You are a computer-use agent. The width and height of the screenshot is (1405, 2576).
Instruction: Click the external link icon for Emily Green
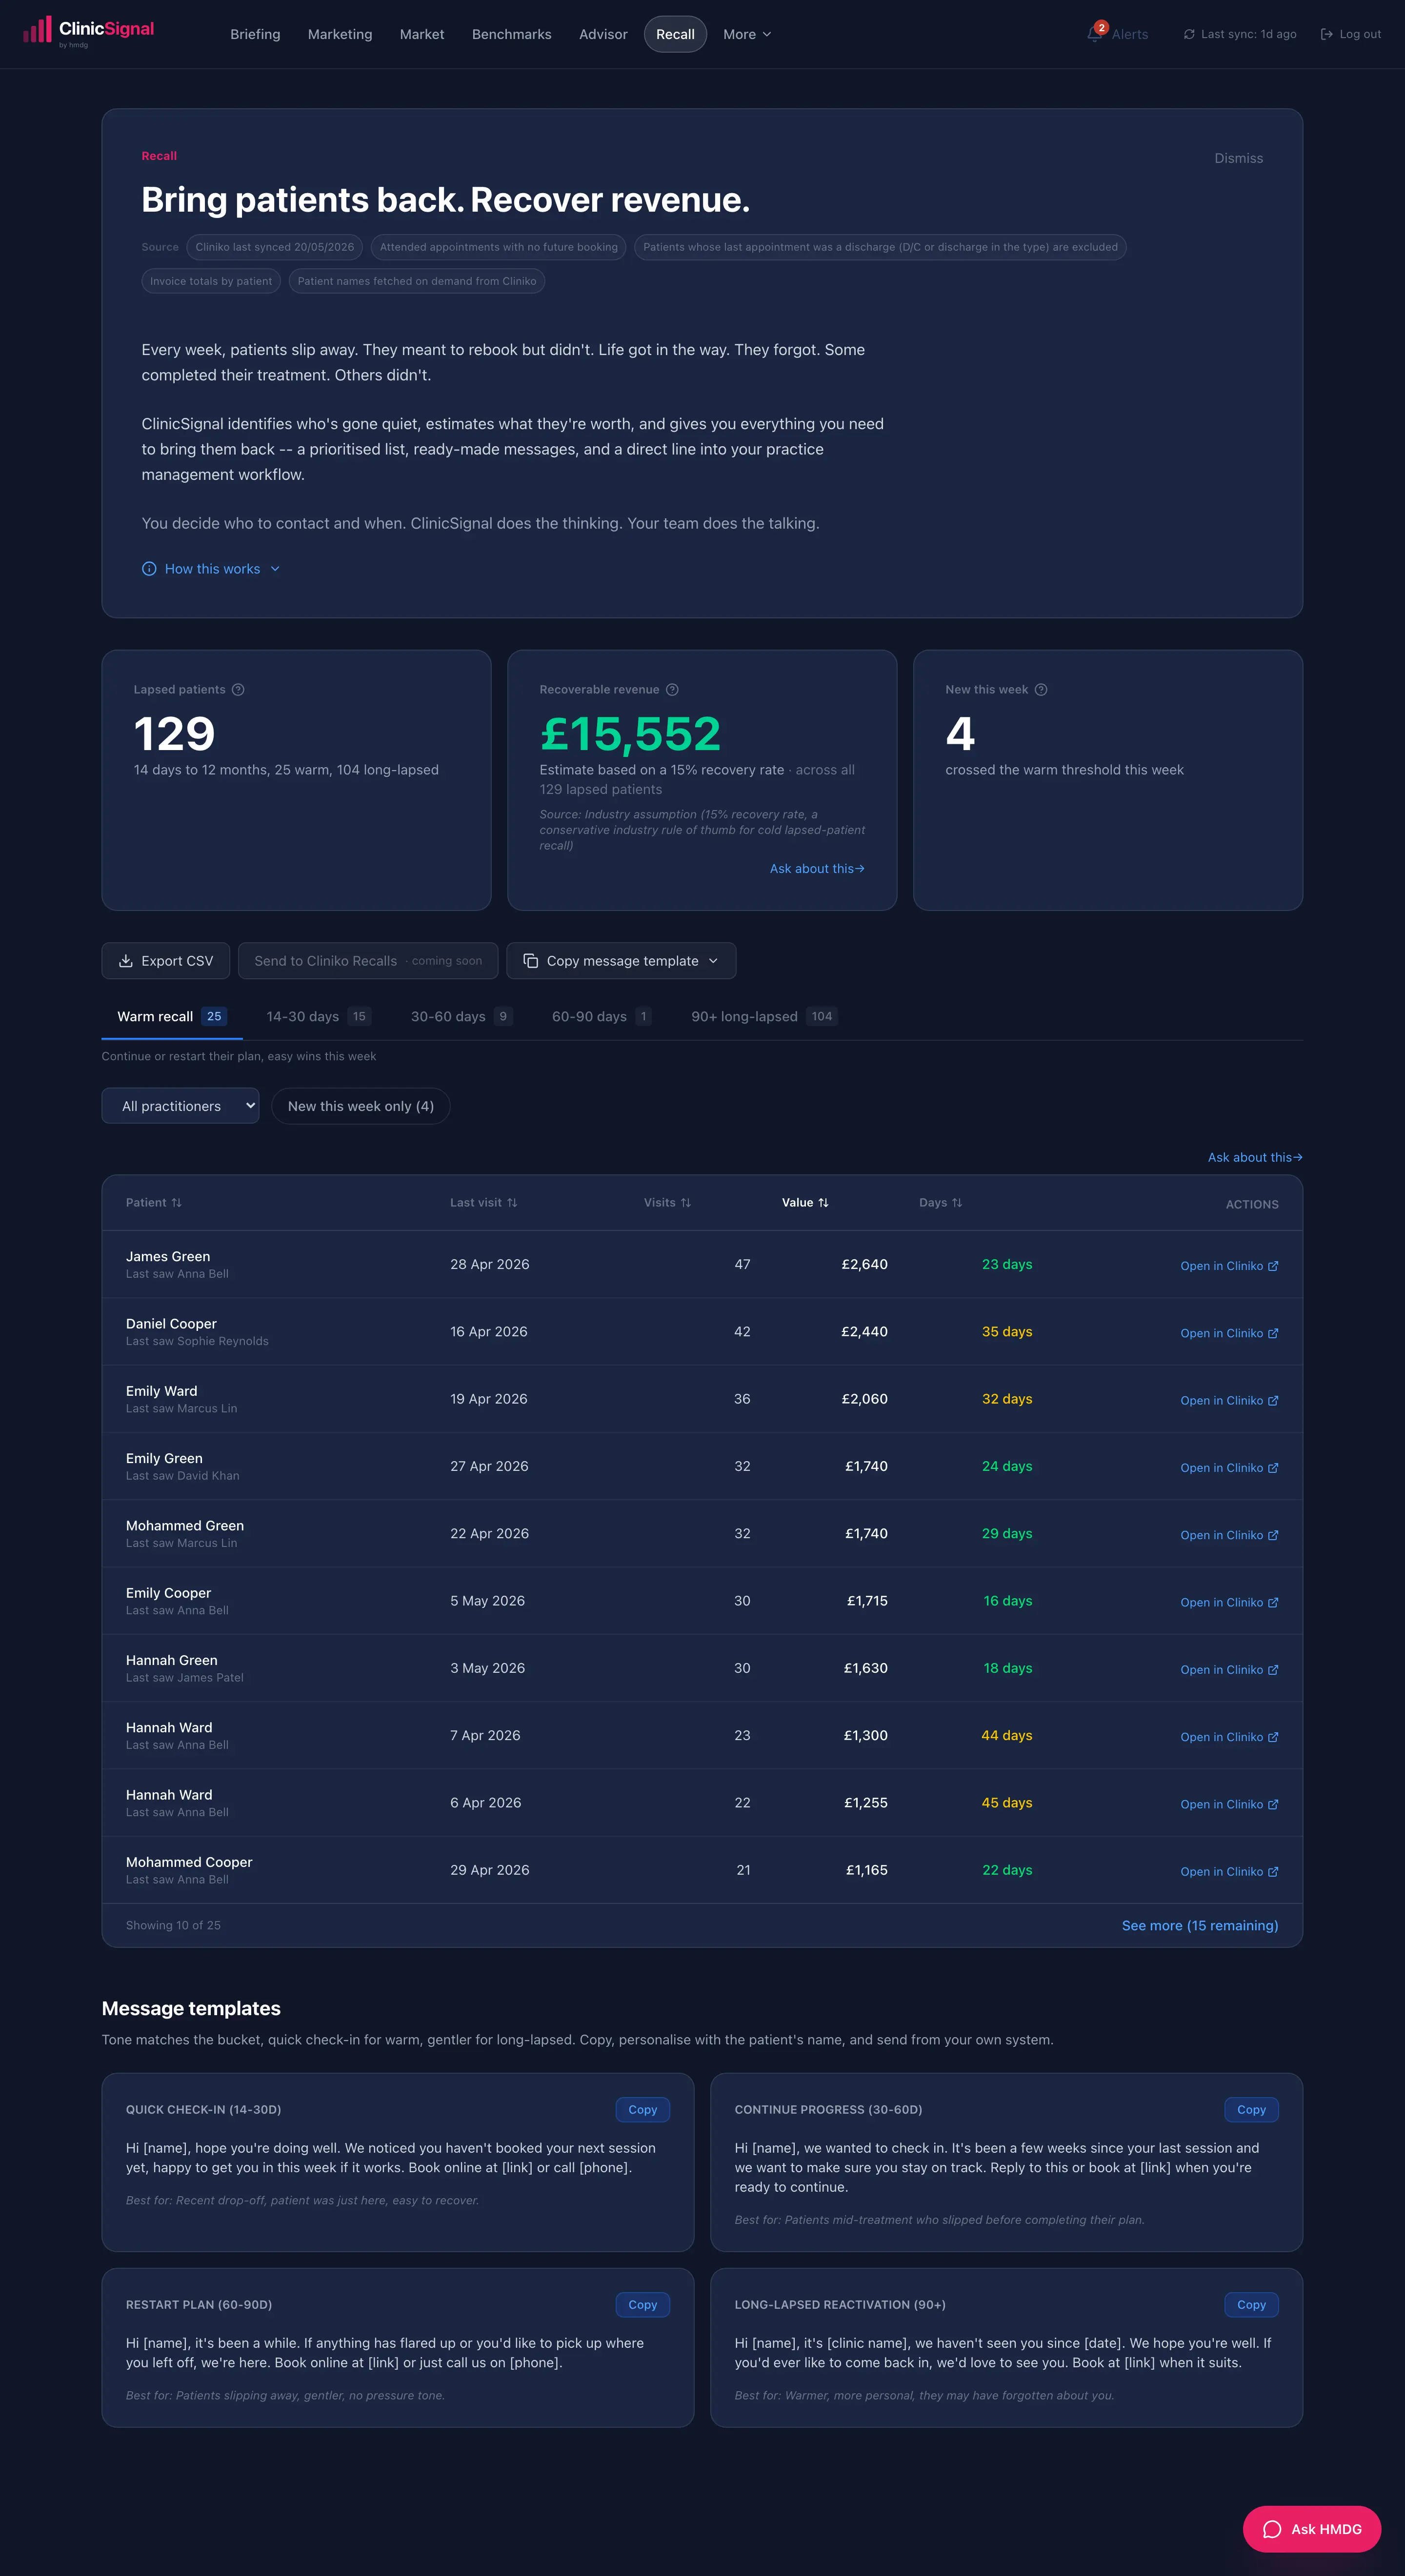pyautogui.click(x=1273, y=1468)
